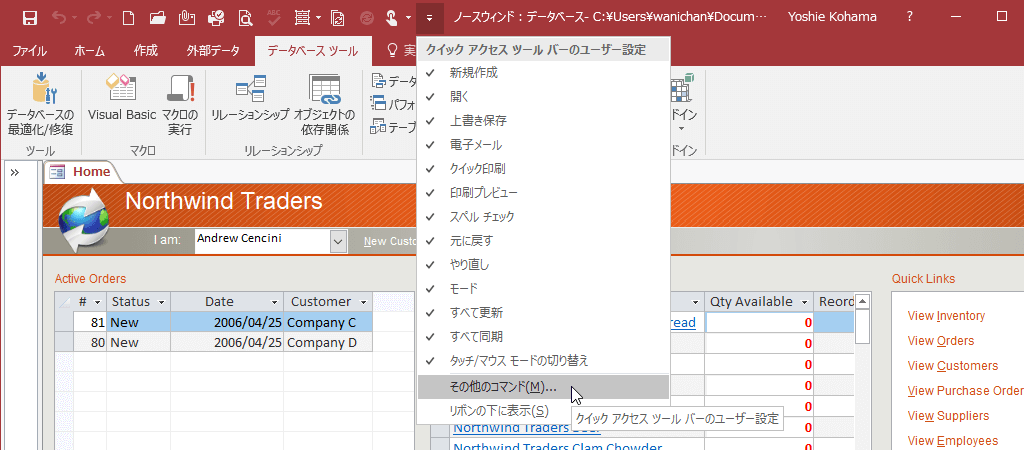Viewport: 1024px width, 450px height.
Task: Uncheck すべて同期 in the customize menu
Action: pyautogui.click(x=543, y=336)
